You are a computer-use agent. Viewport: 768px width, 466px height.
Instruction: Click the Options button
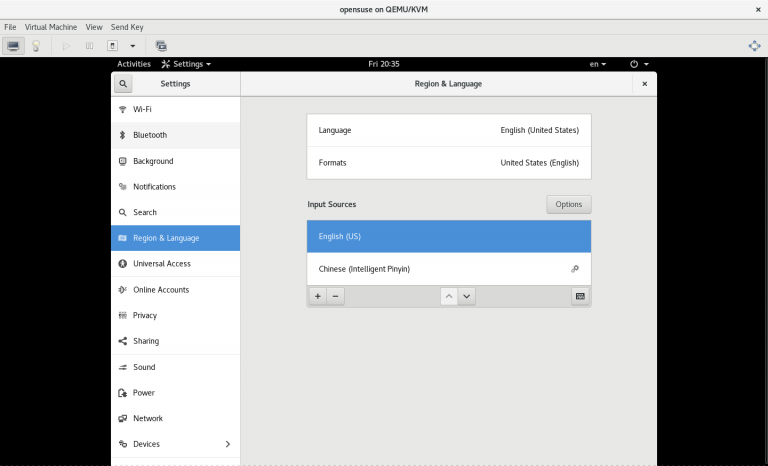[x=569, y=204]
